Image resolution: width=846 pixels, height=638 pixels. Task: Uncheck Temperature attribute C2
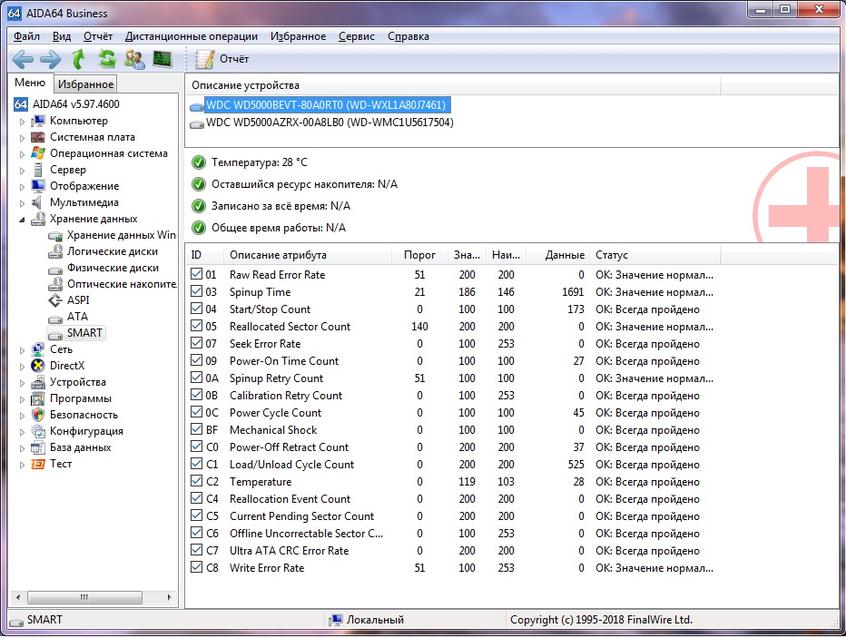(197, 481)
